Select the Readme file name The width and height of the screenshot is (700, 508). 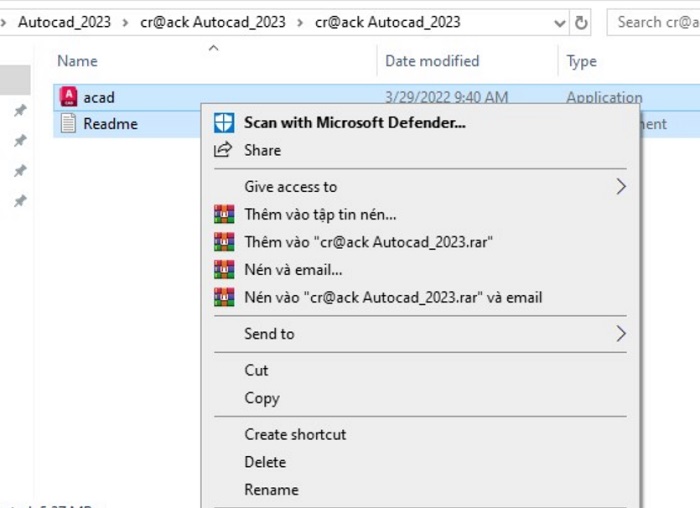coord(110,124)
